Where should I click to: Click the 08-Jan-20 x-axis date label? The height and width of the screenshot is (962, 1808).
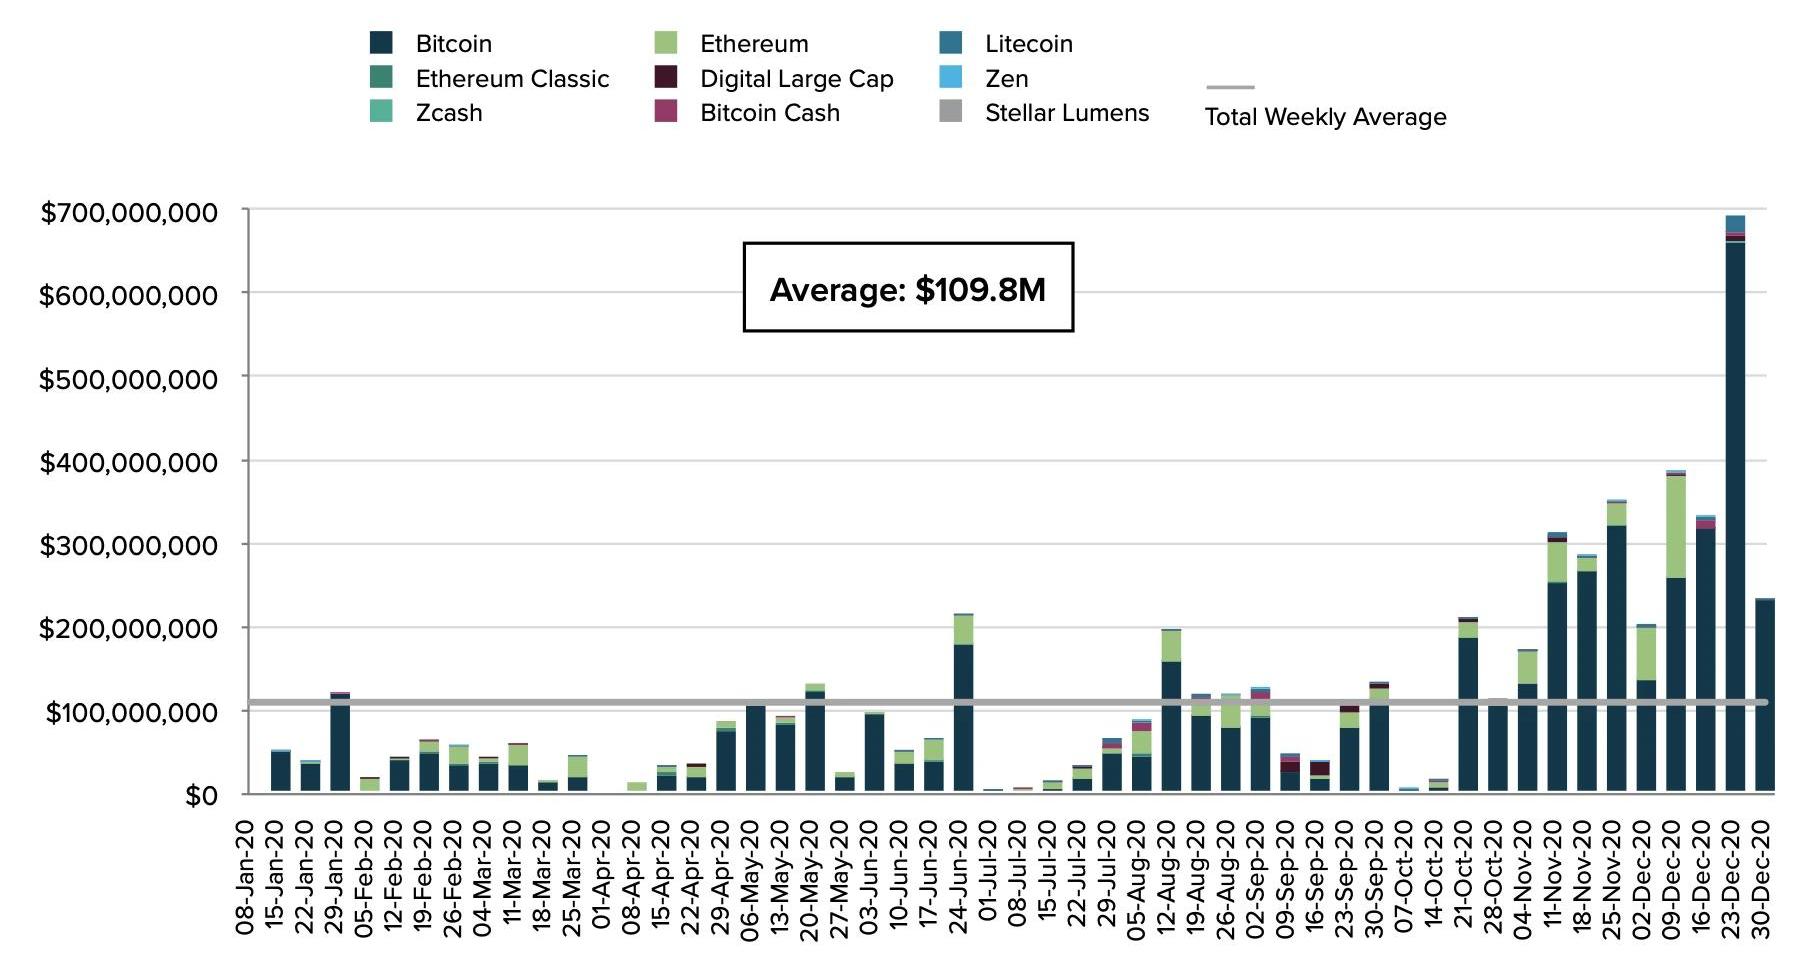[x=246, y=878]
